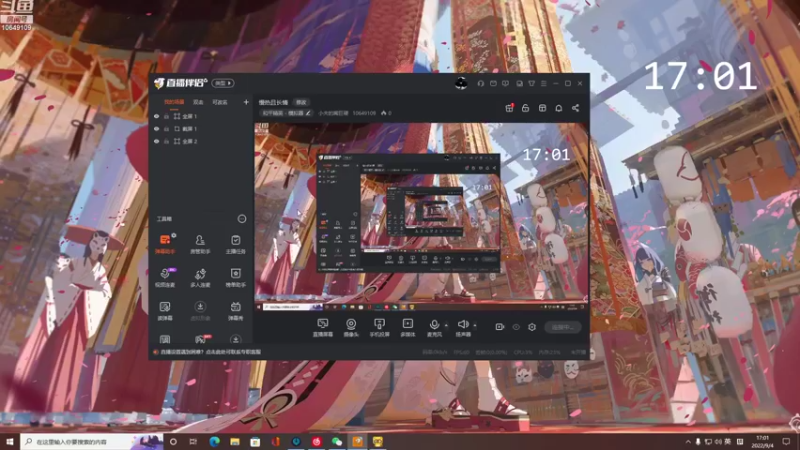
Task: Open the 读弹幕 read-danmaku tool
Action: (x=165, y=310)
